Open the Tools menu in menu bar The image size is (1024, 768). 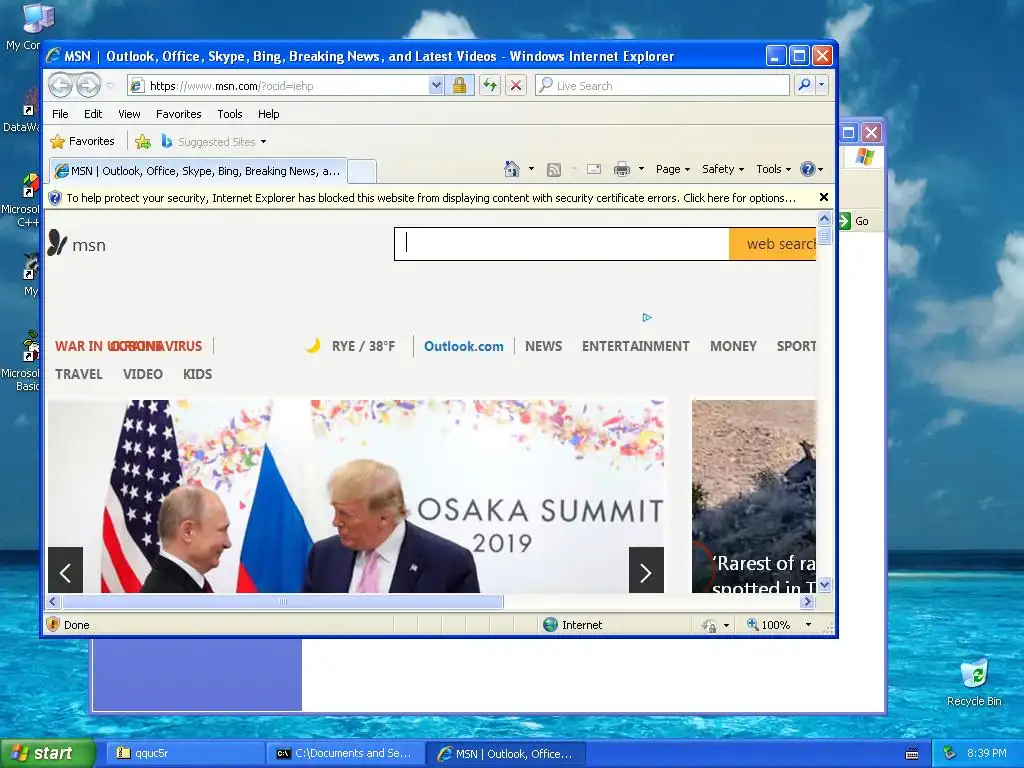(x=230, y=114)
